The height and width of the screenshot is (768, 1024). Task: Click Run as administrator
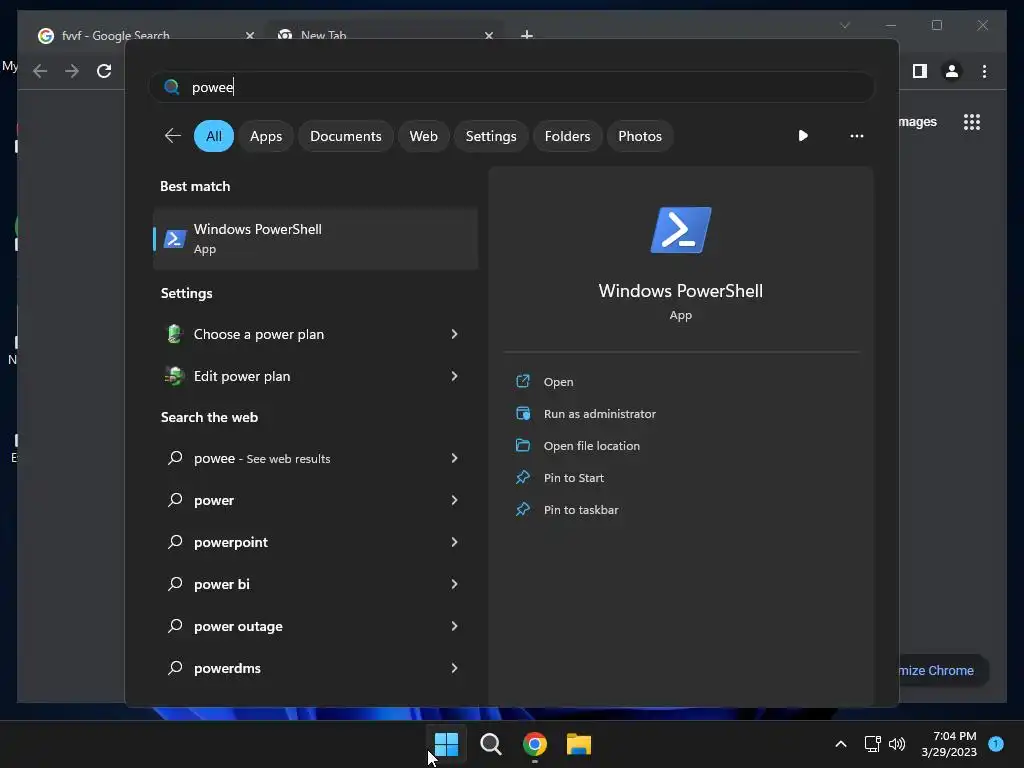600,413
